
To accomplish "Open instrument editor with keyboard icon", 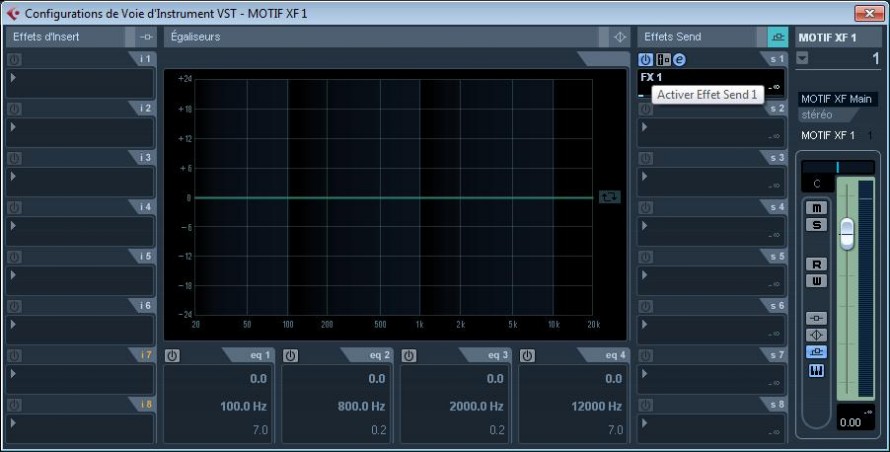I will [817, 371].
